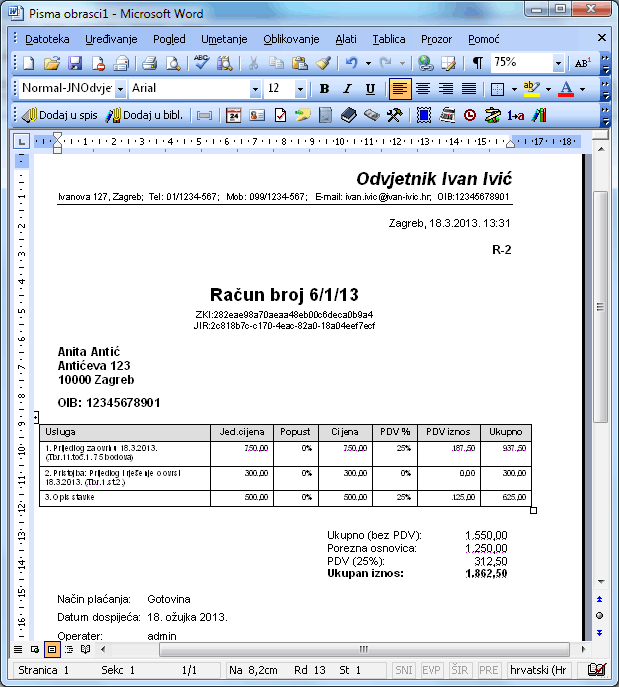Open the Datoteka menu
The width and height of the screenshot is (619, 687).
pyautogui.click(x=47, y=39)
